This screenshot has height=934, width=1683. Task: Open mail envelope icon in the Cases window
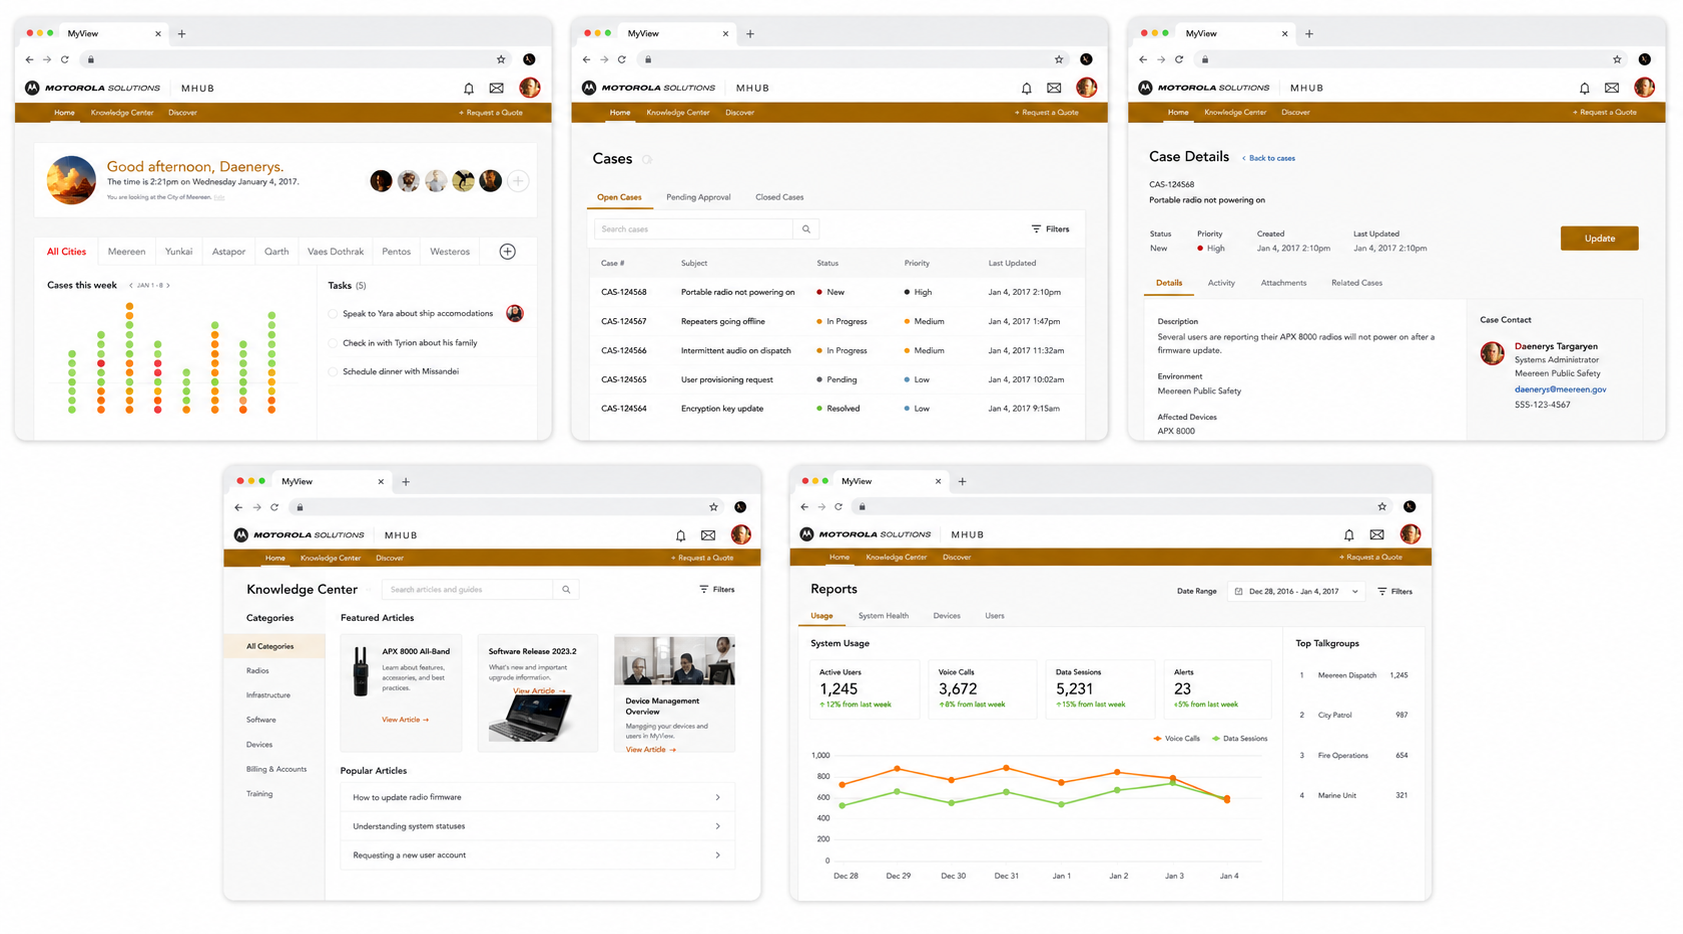click(1054, 89)
